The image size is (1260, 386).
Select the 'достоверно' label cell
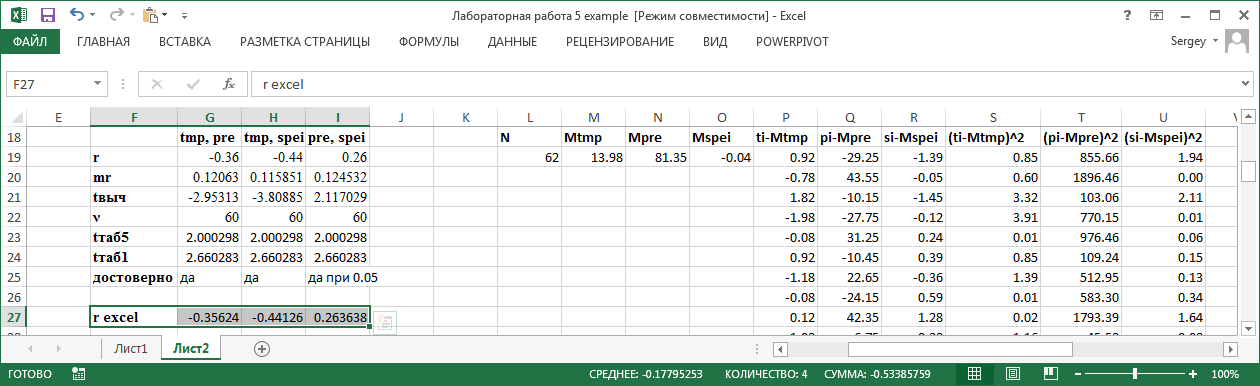pyautogui.click(x=133, y=277)
